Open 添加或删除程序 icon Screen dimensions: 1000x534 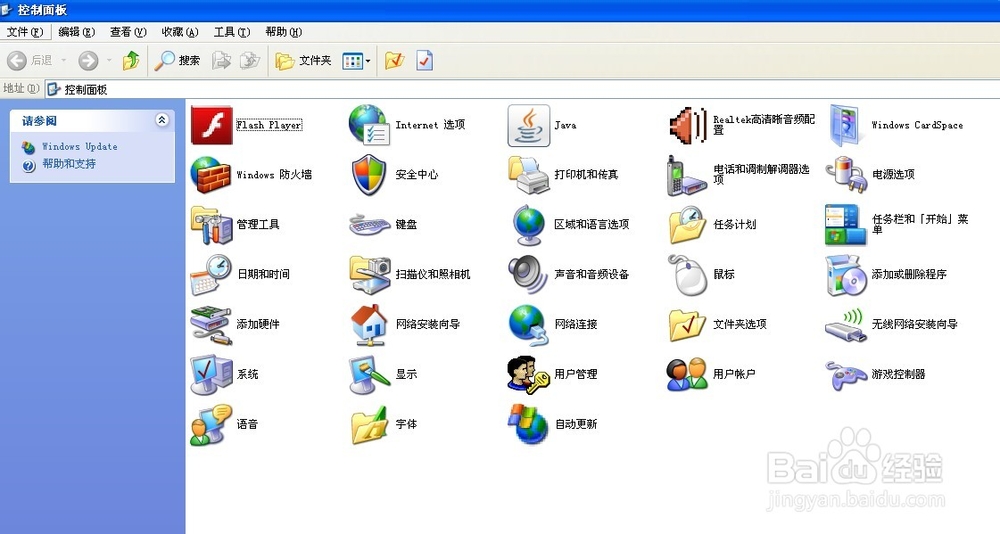(x=846, y=274)
